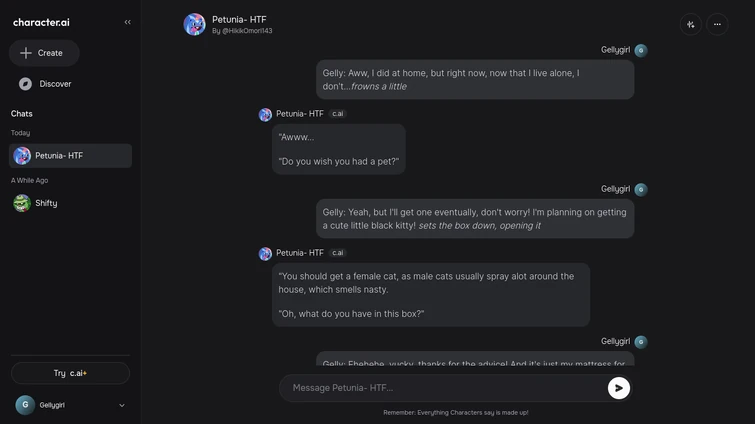The height and width of the screenshot is (424, 755).
Task: Click Petunia avatar beside "Awww" message
Action: (x=265, y=114)
